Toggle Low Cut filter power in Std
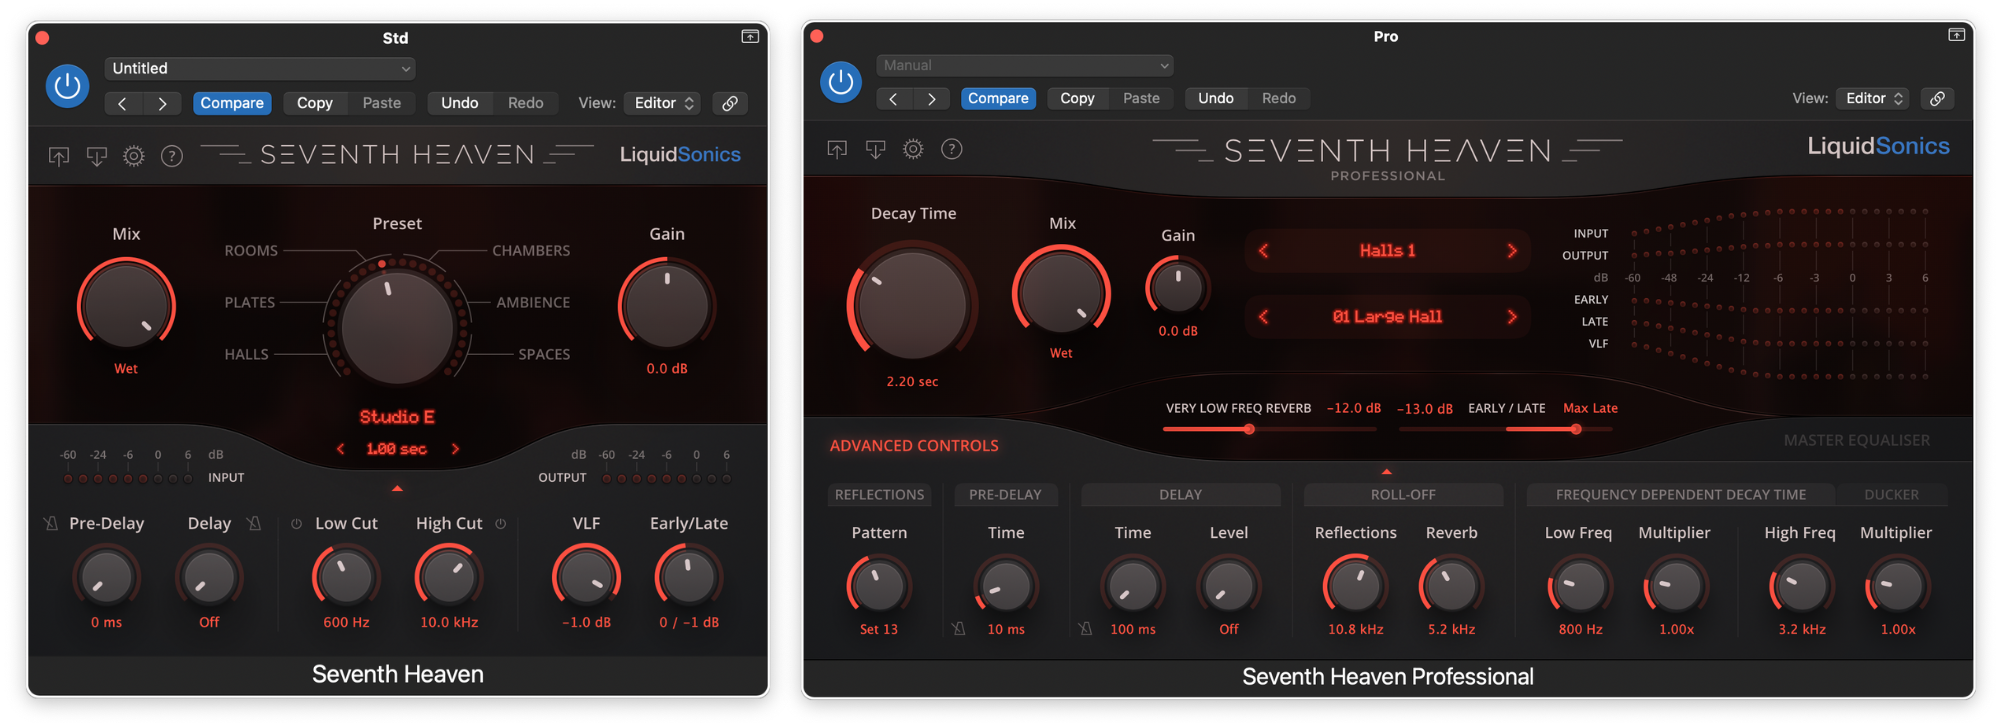This screenshot has height=723, width=2000. [x=297, y=524]
